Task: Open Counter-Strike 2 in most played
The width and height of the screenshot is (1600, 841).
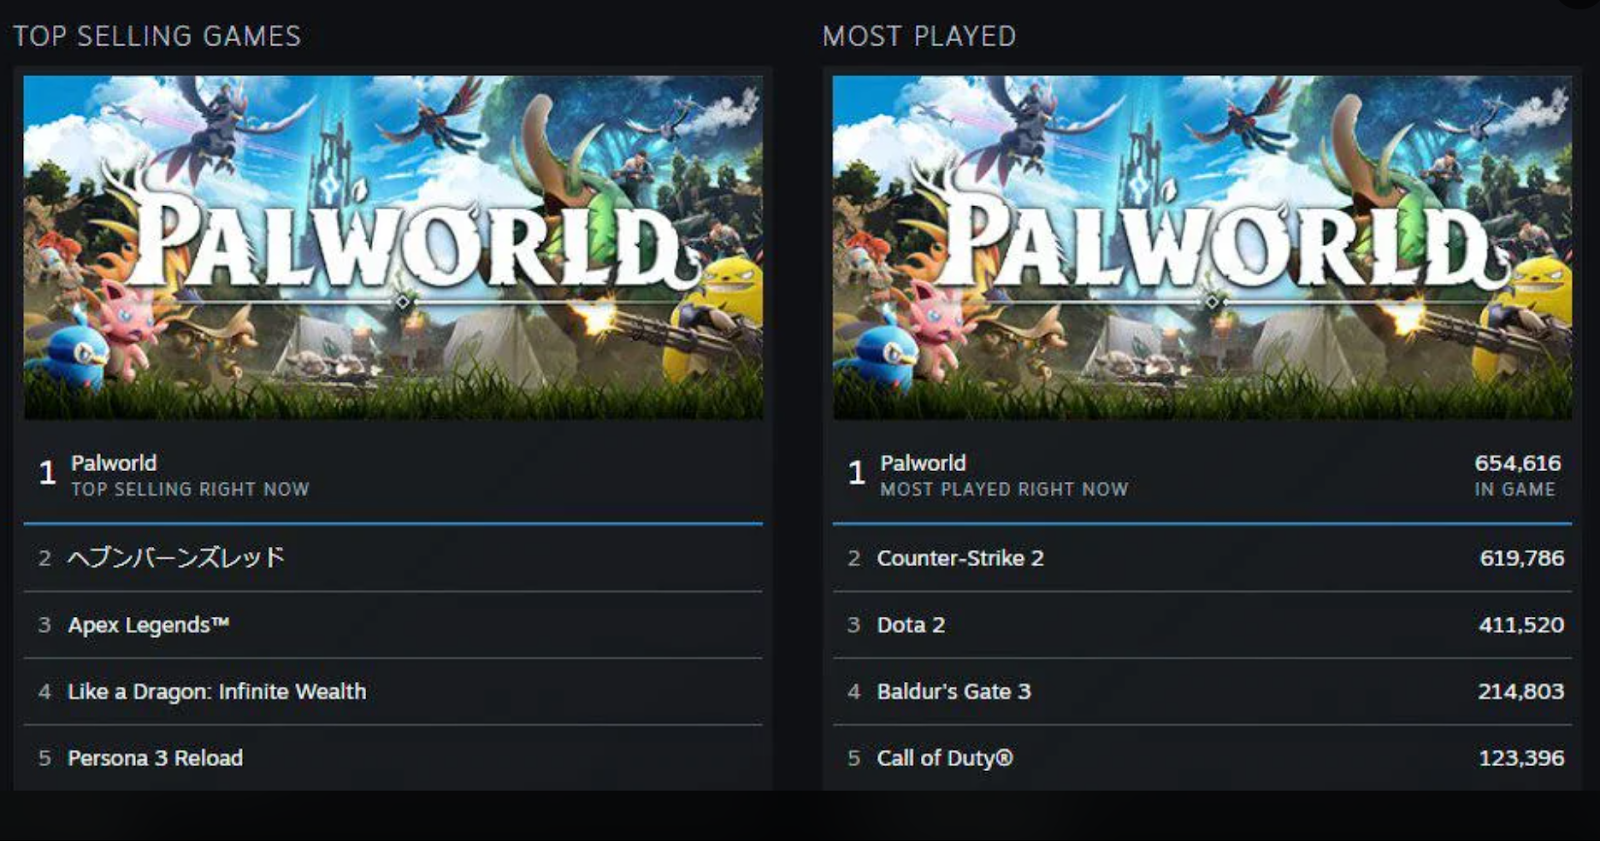Action: click(1202, 557)
